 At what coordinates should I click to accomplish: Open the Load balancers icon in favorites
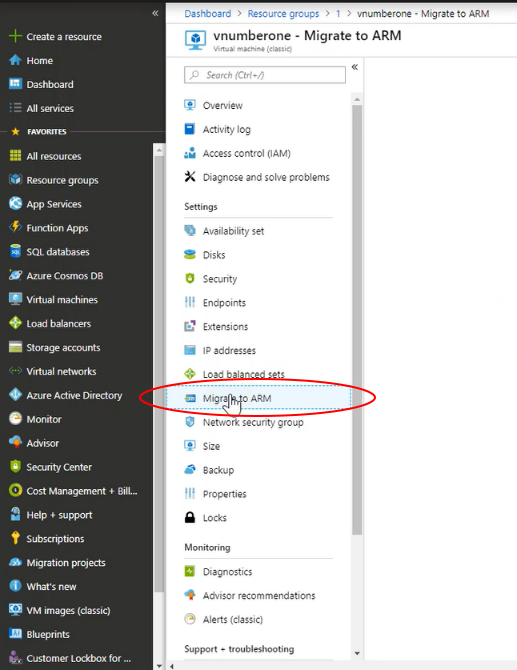pos(15,323)
